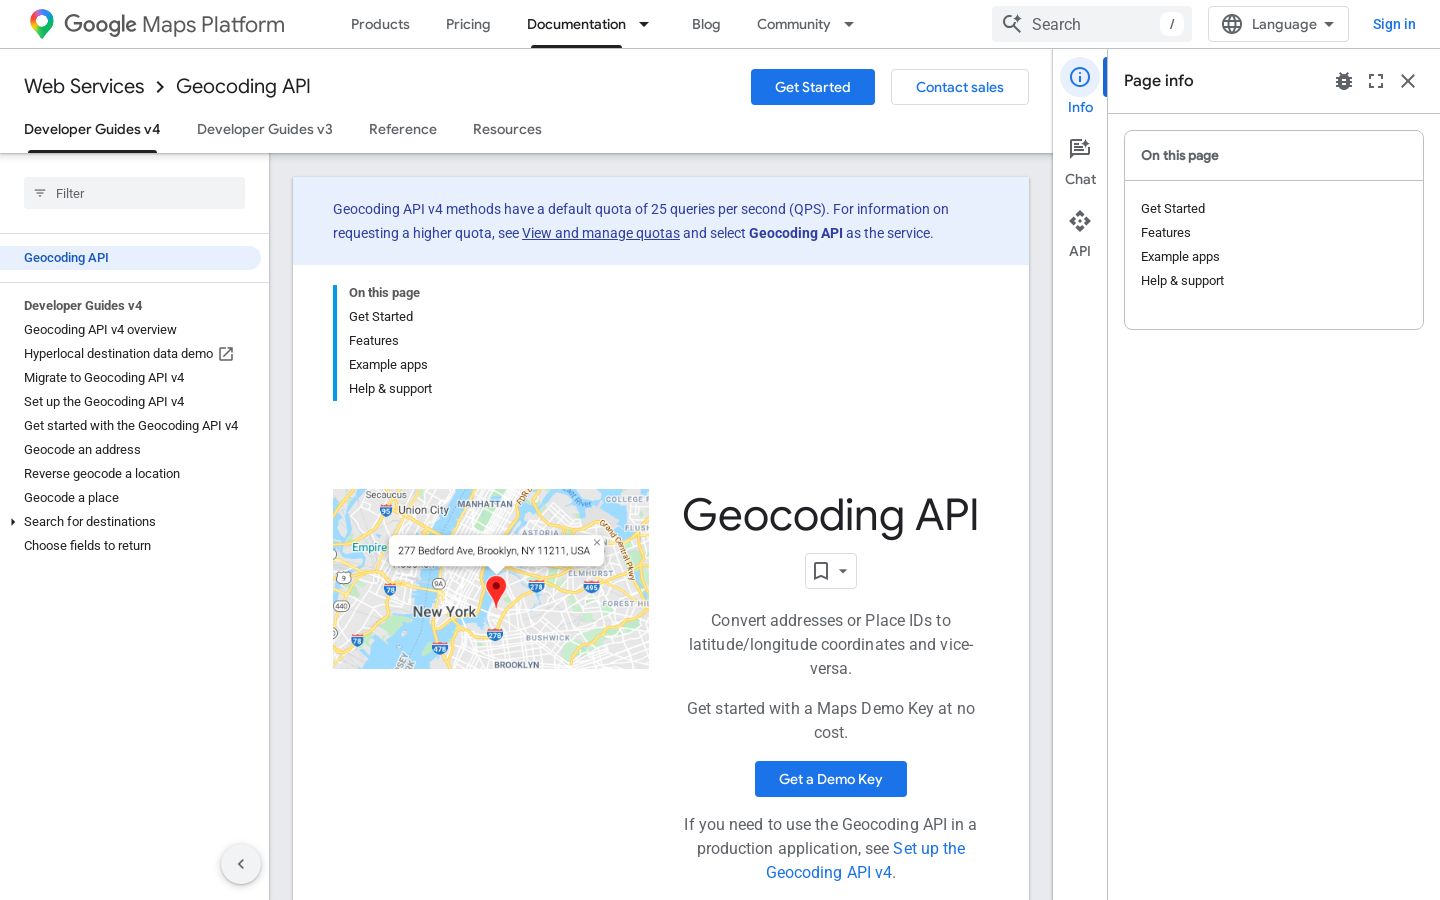
Task: Click the Google Maps Platform logo
Action: 157,24
